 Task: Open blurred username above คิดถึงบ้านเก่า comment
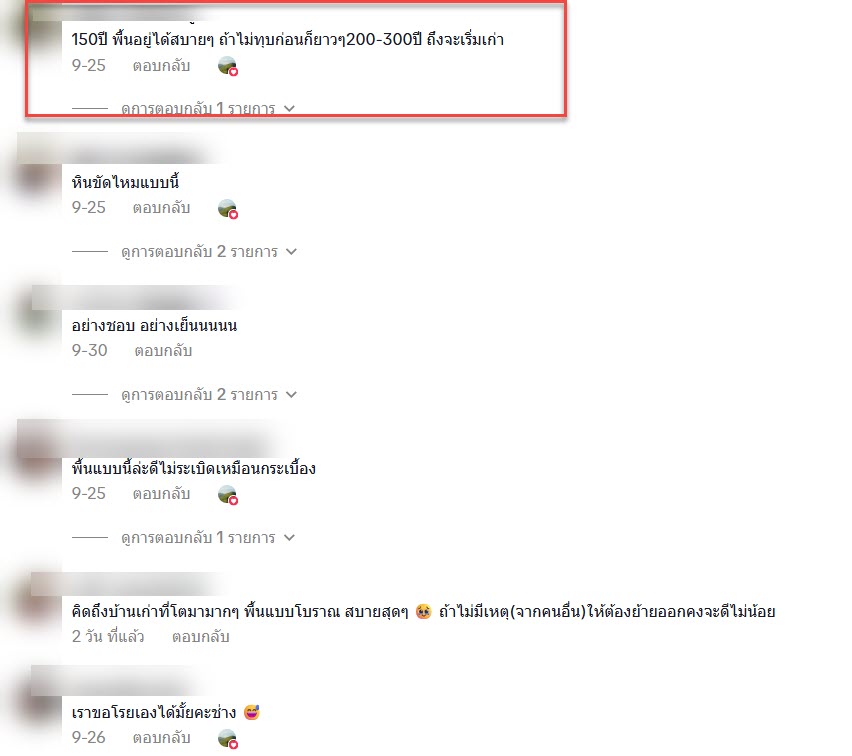pyautogui.click(x=130, y=584)
